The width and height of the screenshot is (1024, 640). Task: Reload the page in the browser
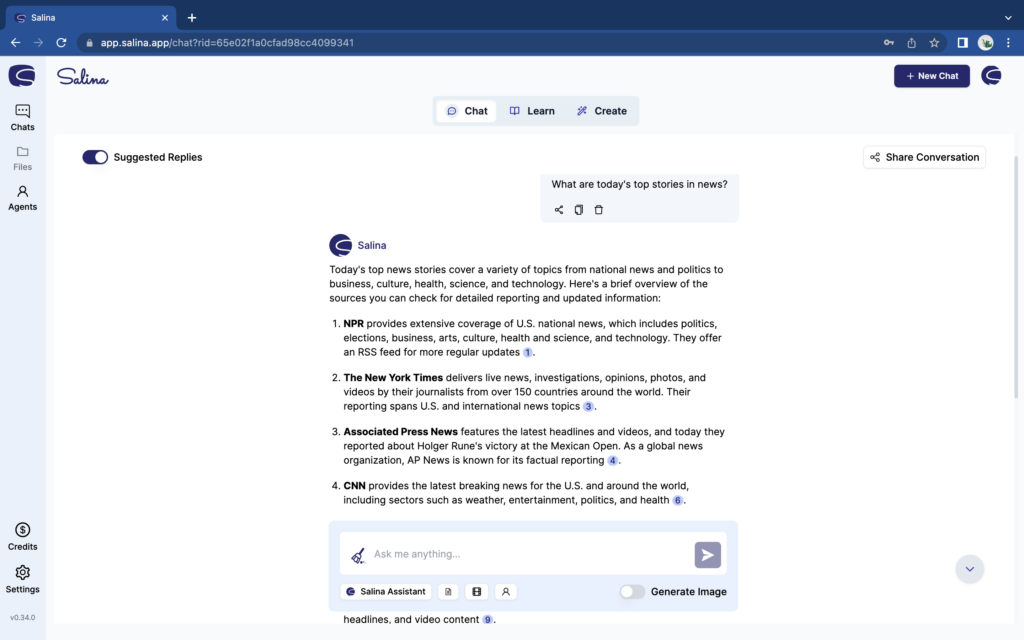coord(61,42)
